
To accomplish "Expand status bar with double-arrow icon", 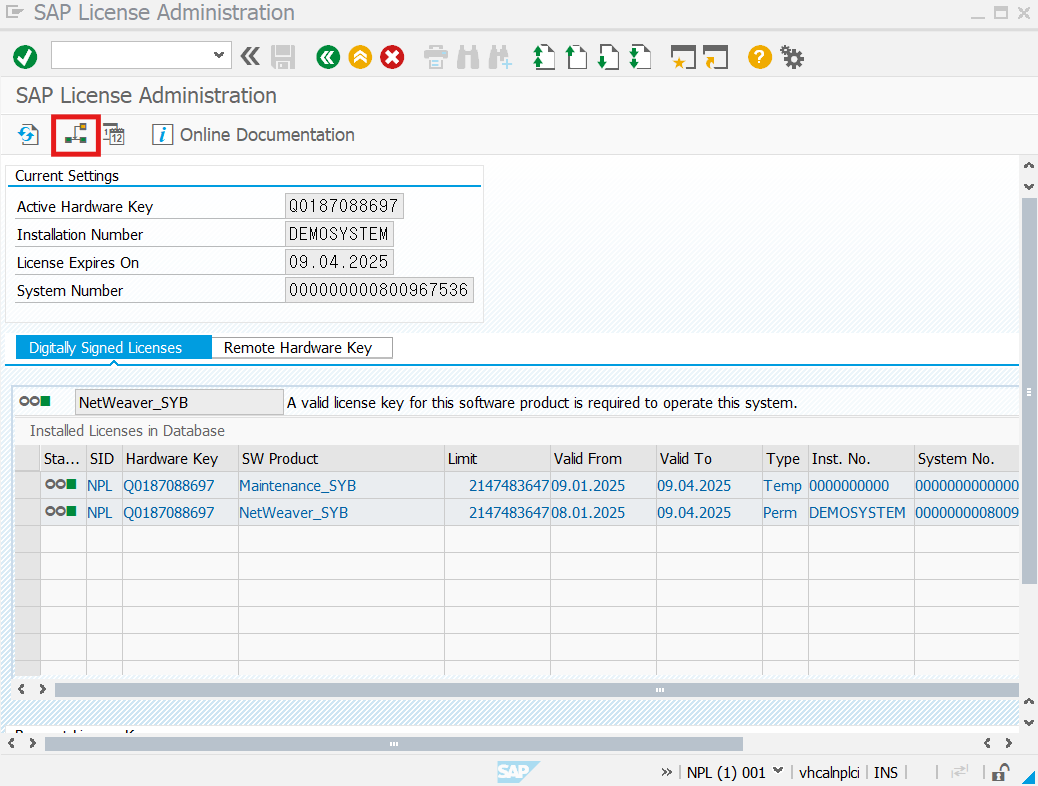I will pyautogui.click(x=666, y=772).
